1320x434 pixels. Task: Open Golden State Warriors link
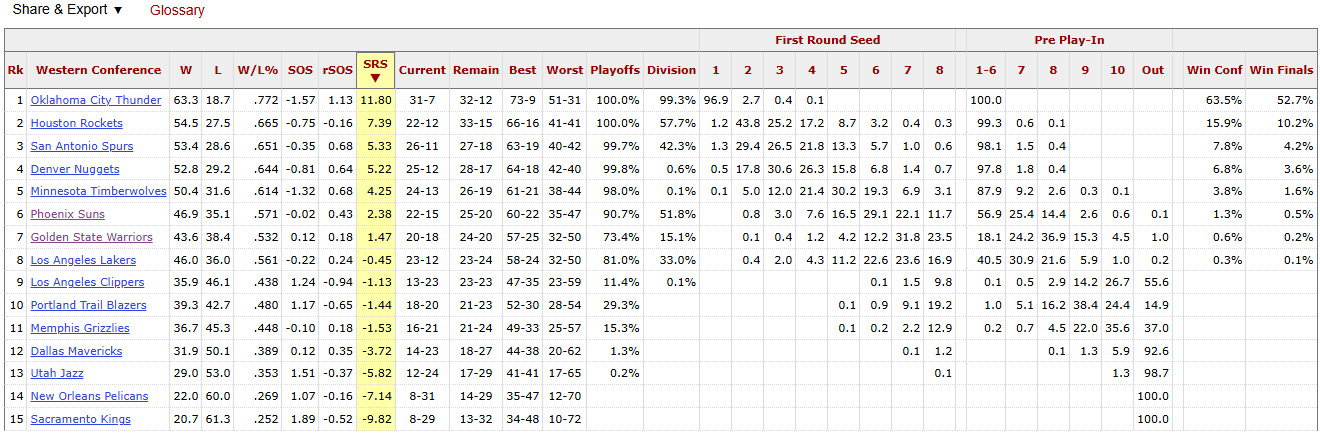click(x=92, y=237)
